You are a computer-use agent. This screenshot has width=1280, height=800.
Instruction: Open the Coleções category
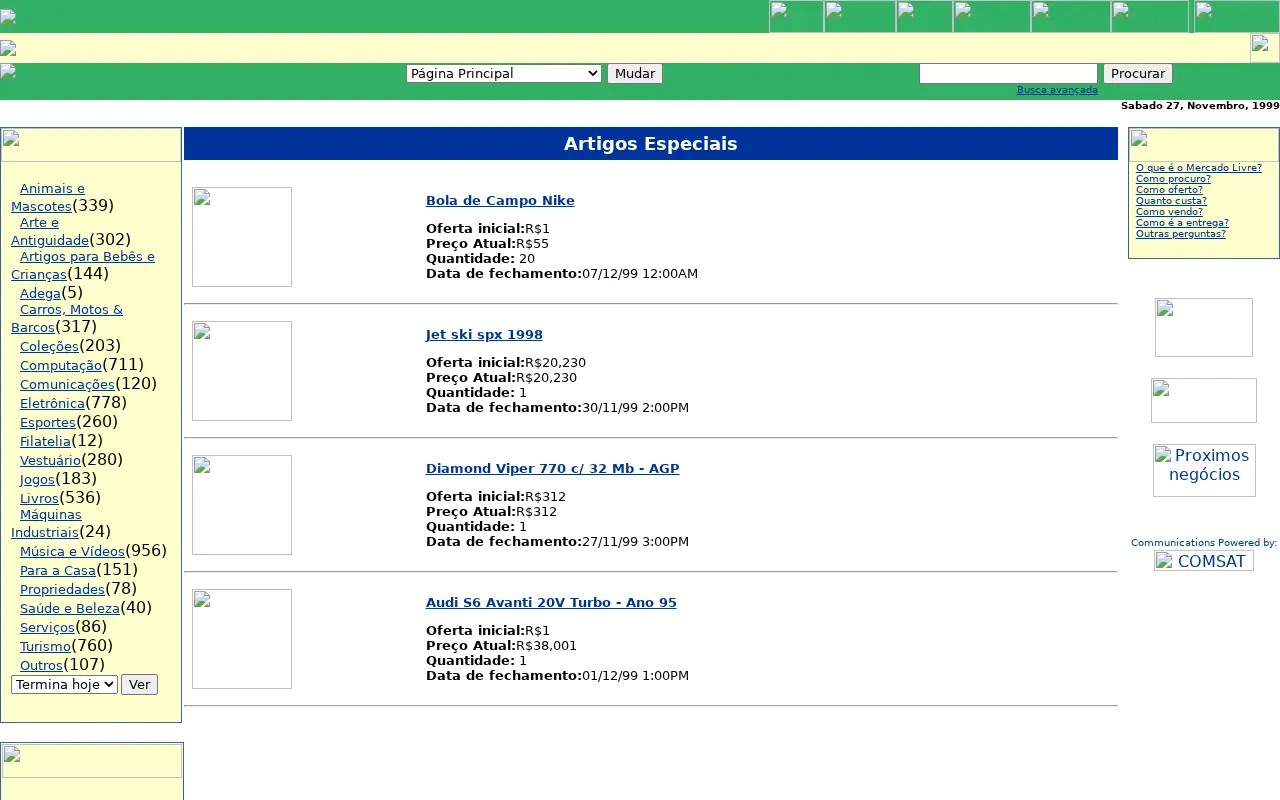pos(49,346)
